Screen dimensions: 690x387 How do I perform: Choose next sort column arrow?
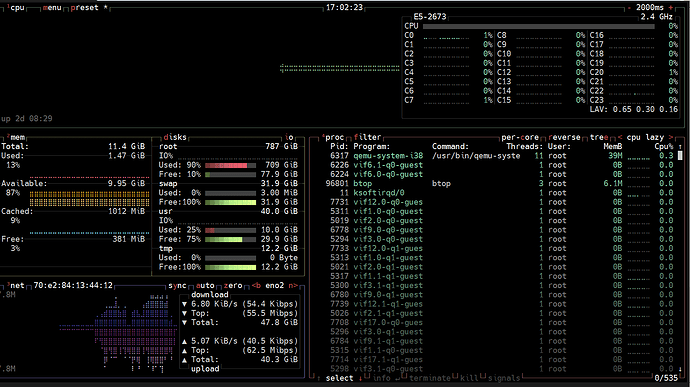pyautogui.click(x=671, y=137)
